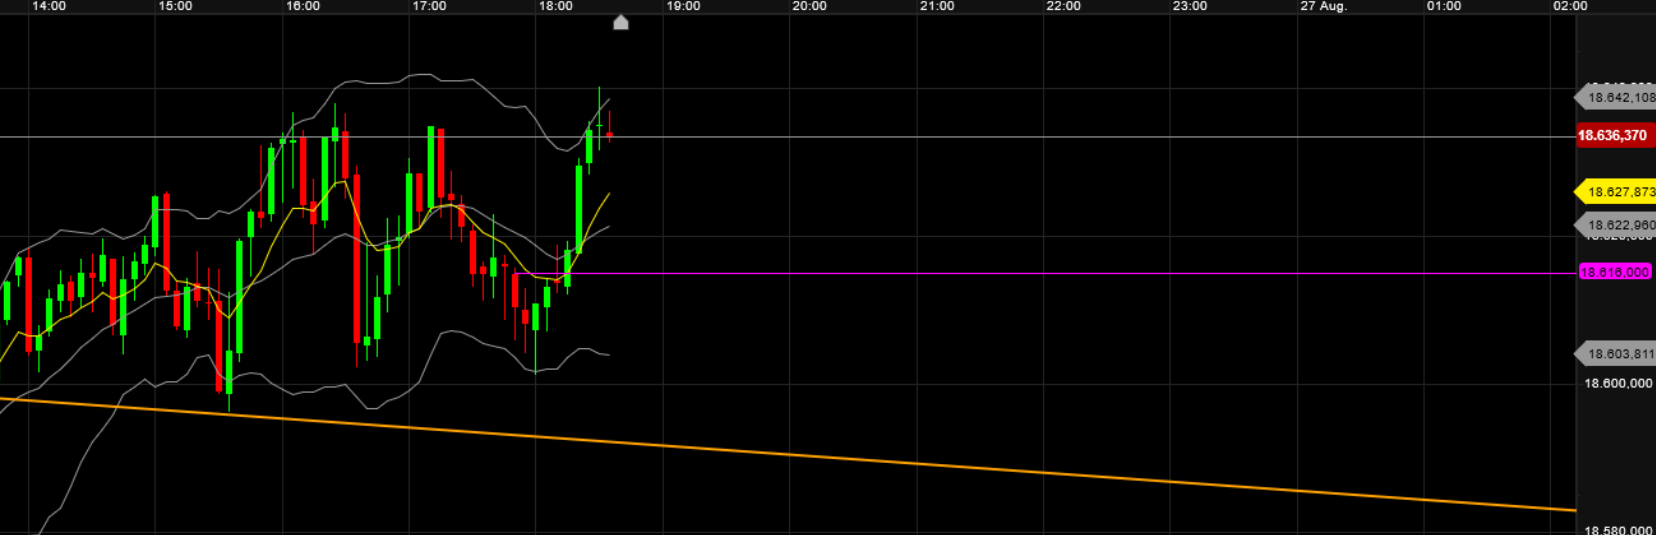Click the gray marker icon below the time axis
1656x535 pixels.
[621, 23]
